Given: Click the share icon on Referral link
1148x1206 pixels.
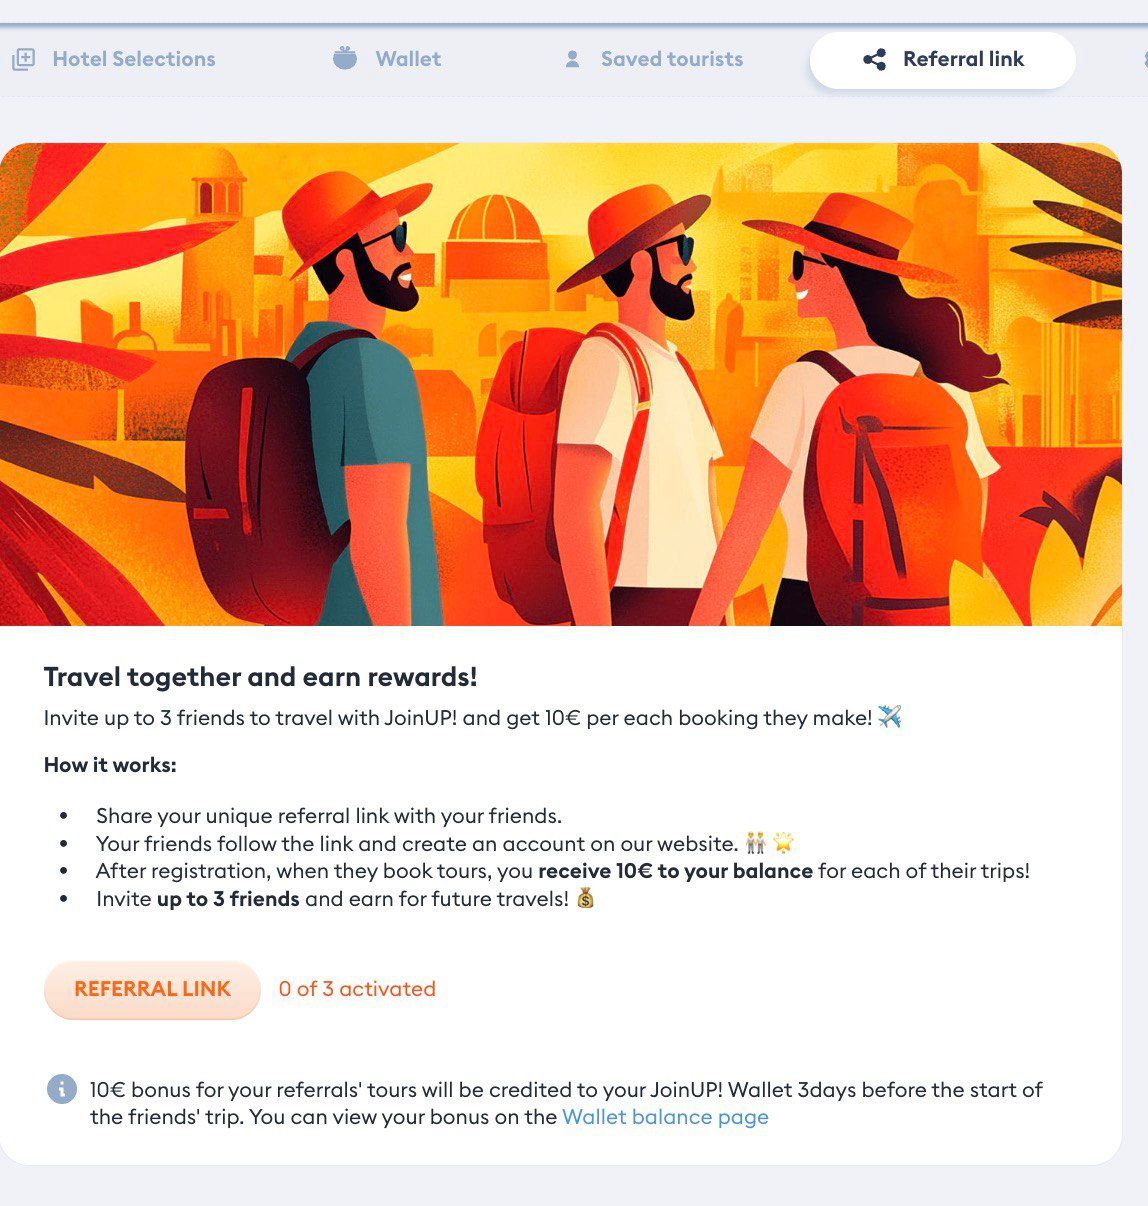Looking at the screenshot, I should (x=874, y=60).
